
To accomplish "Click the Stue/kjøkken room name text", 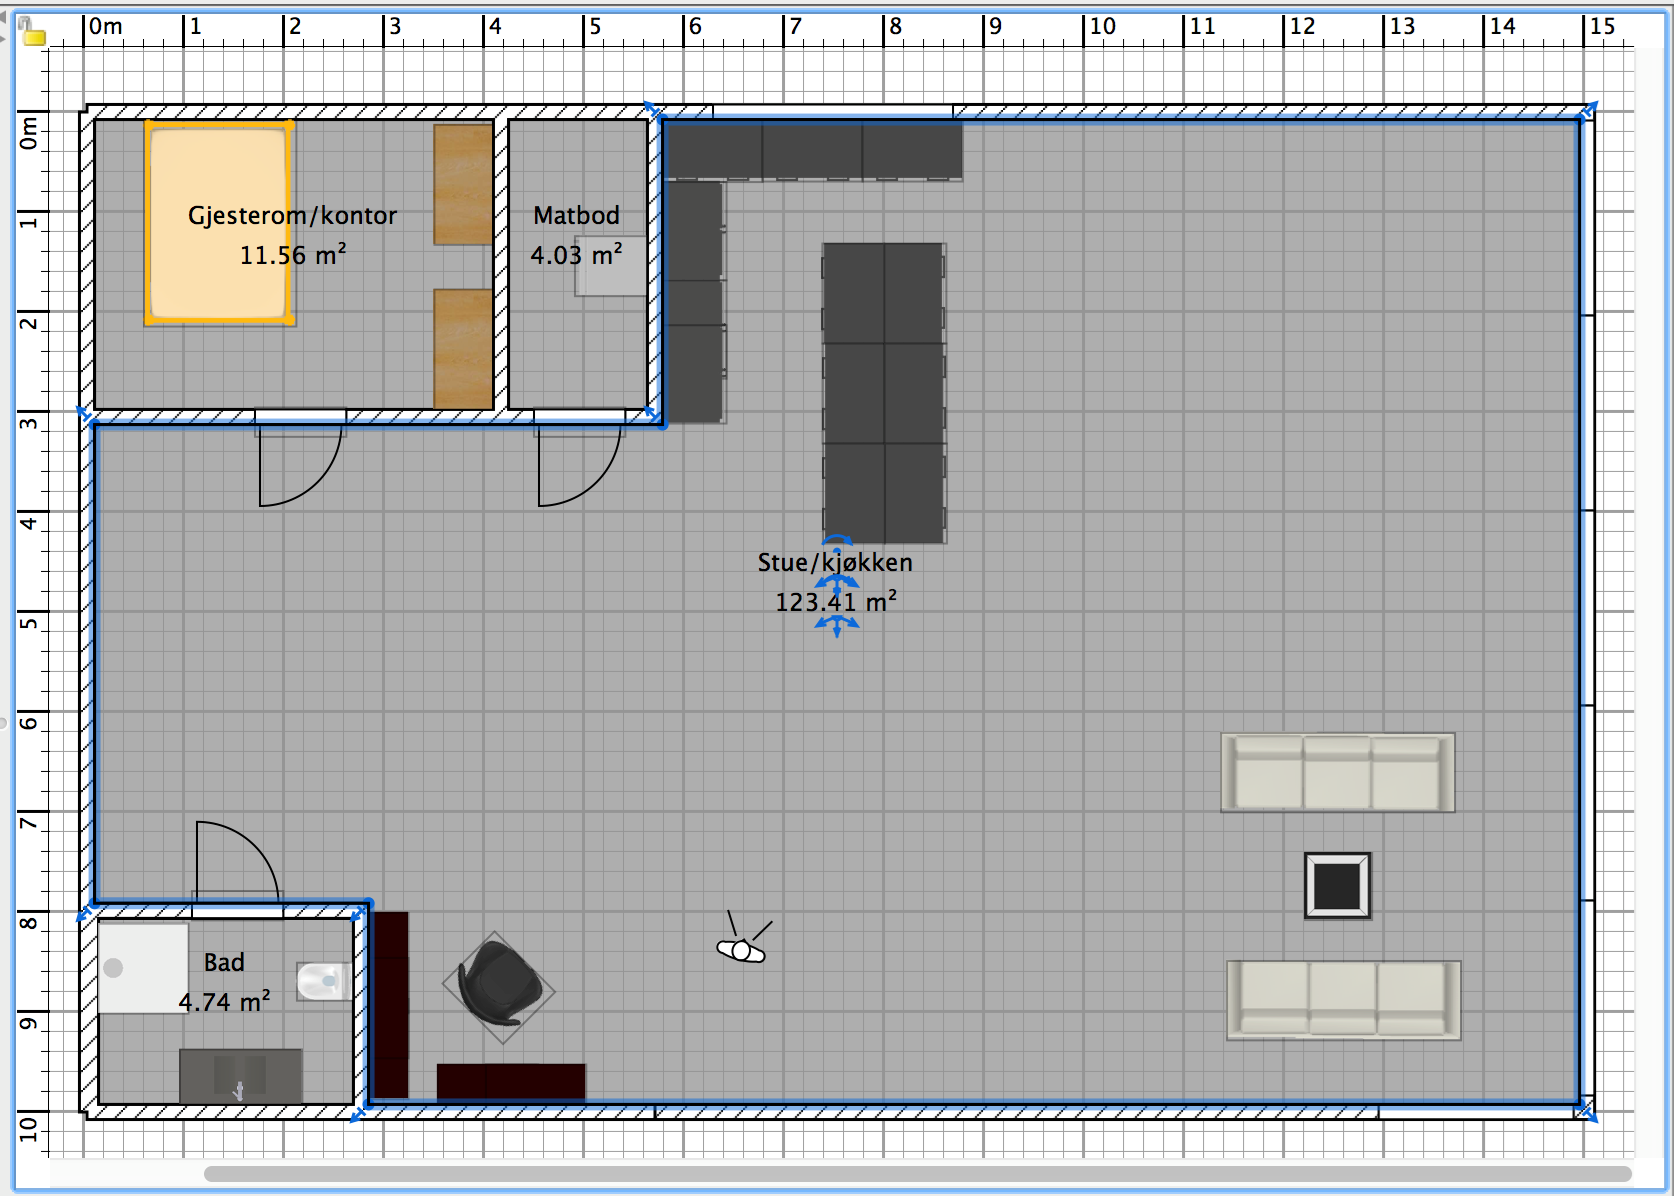I will coord(834,563).
